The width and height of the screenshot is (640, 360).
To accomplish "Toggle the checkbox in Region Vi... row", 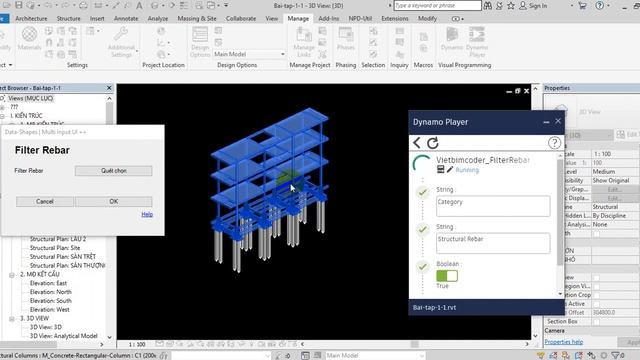I will 596,286.
